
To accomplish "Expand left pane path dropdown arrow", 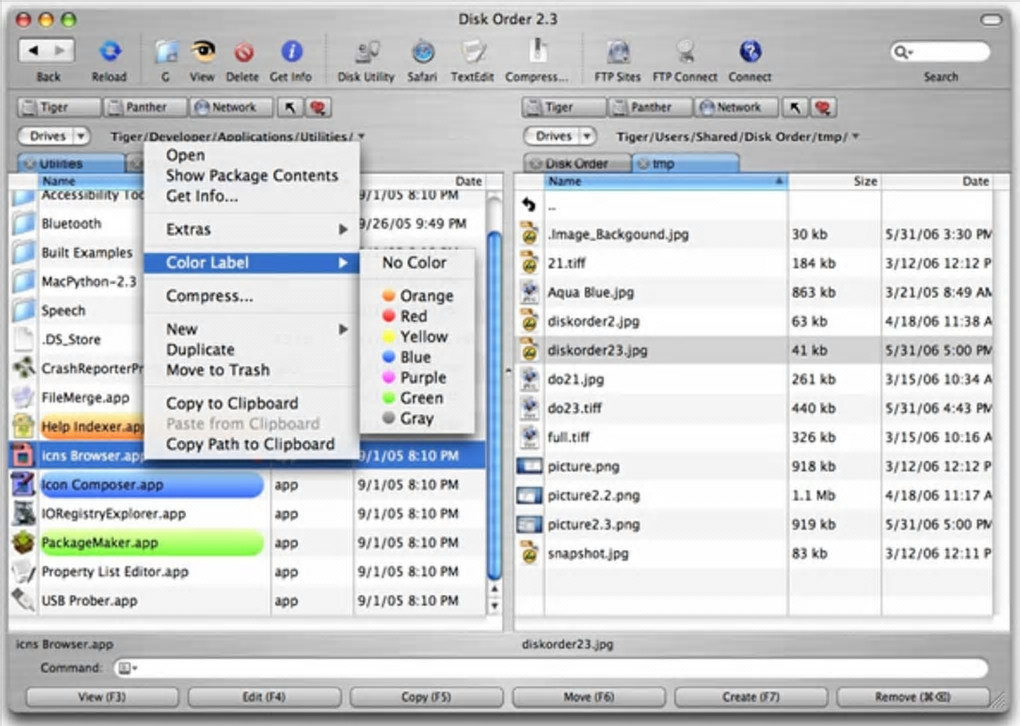I will coord(361,137).
